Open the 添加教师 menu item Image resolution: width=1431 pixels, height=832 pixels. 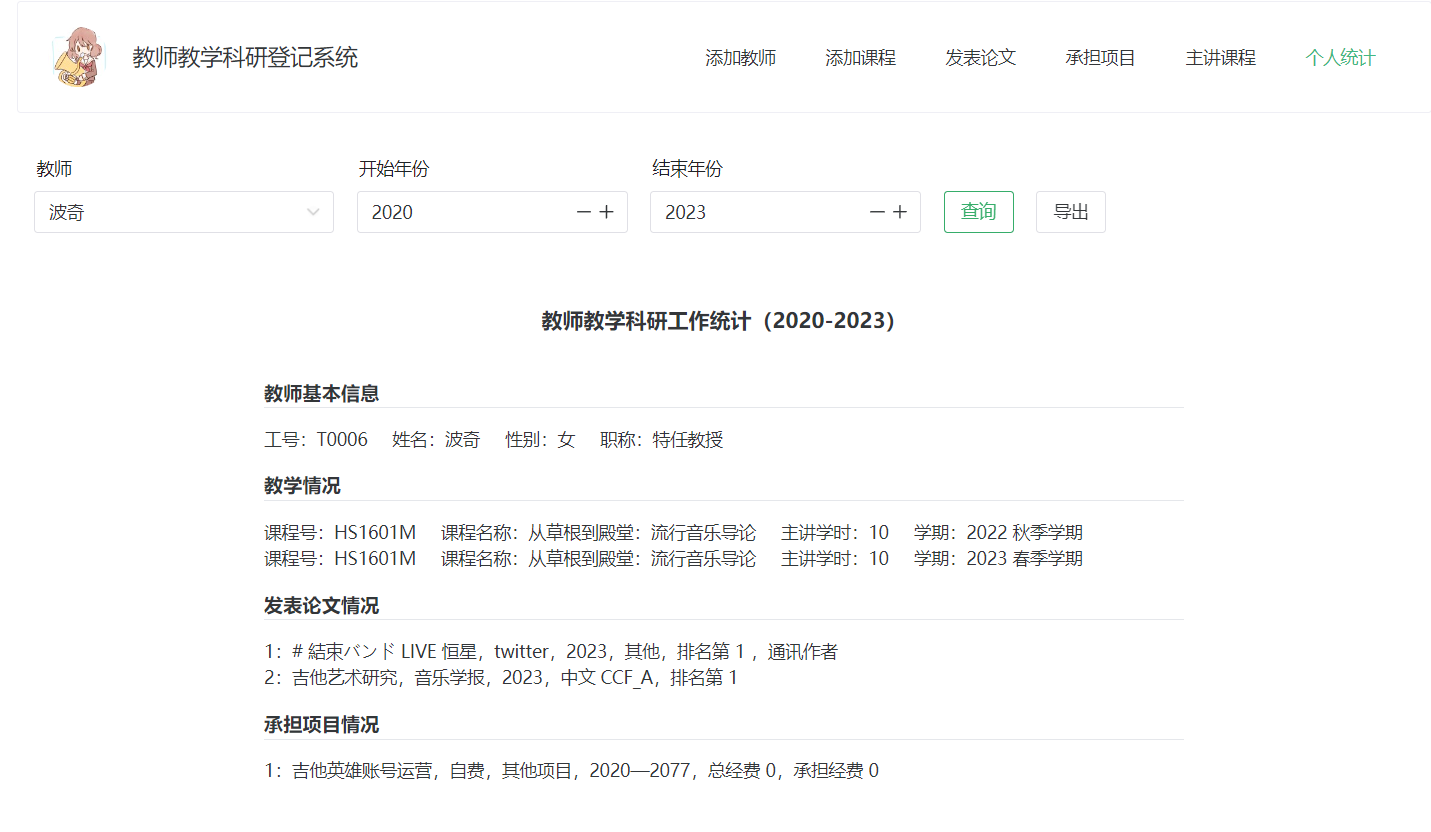click(741, 58)
